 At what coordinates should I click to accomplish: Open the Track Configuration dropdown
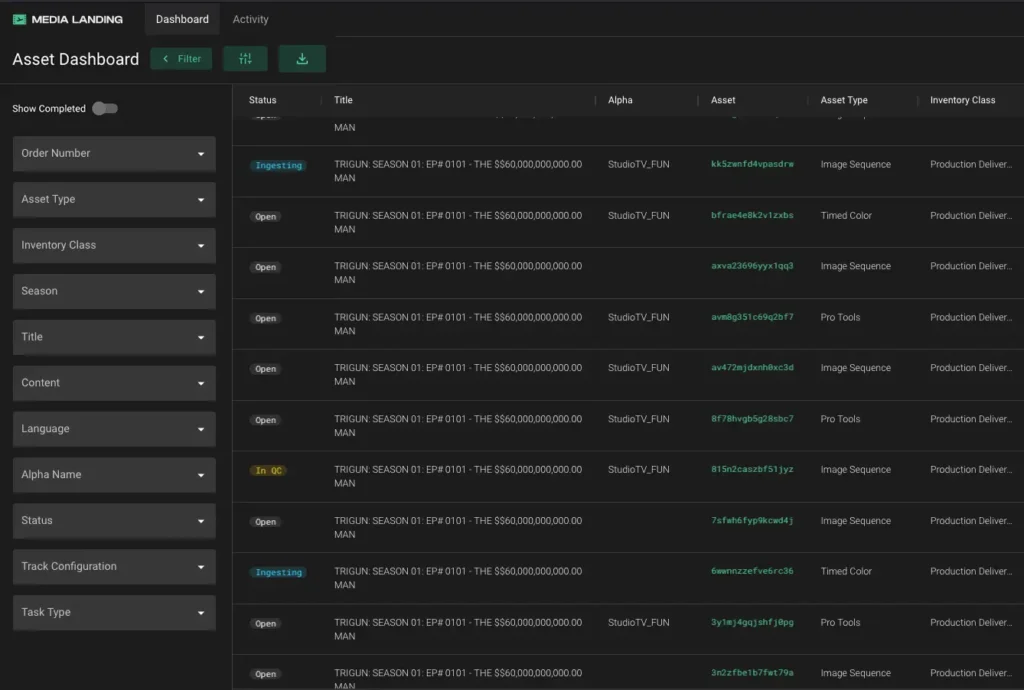coord(114,567)
